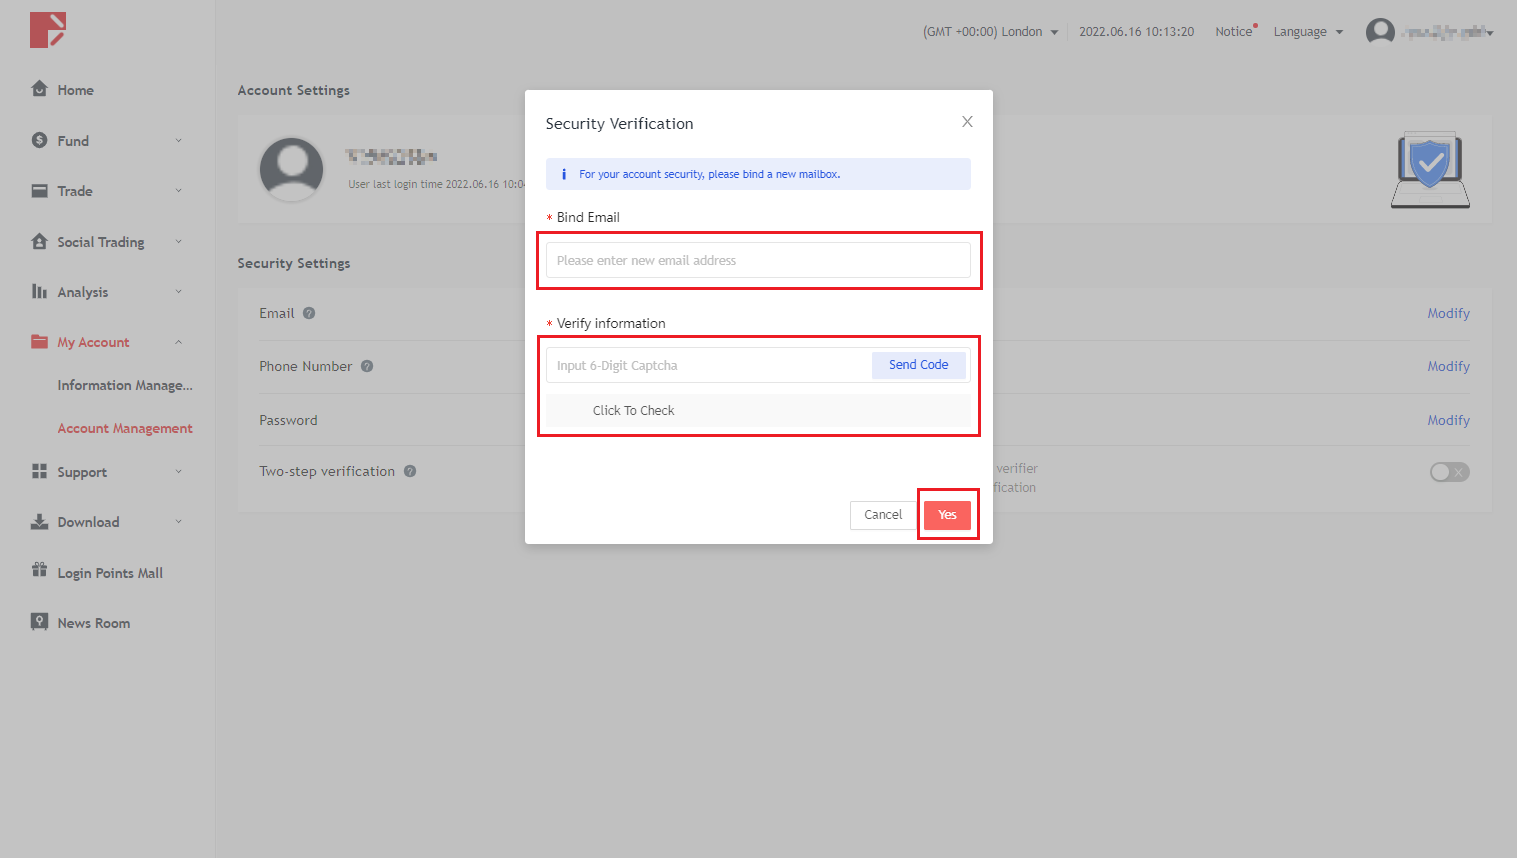Toggle the Two-step verification switch

(1449, 472)
